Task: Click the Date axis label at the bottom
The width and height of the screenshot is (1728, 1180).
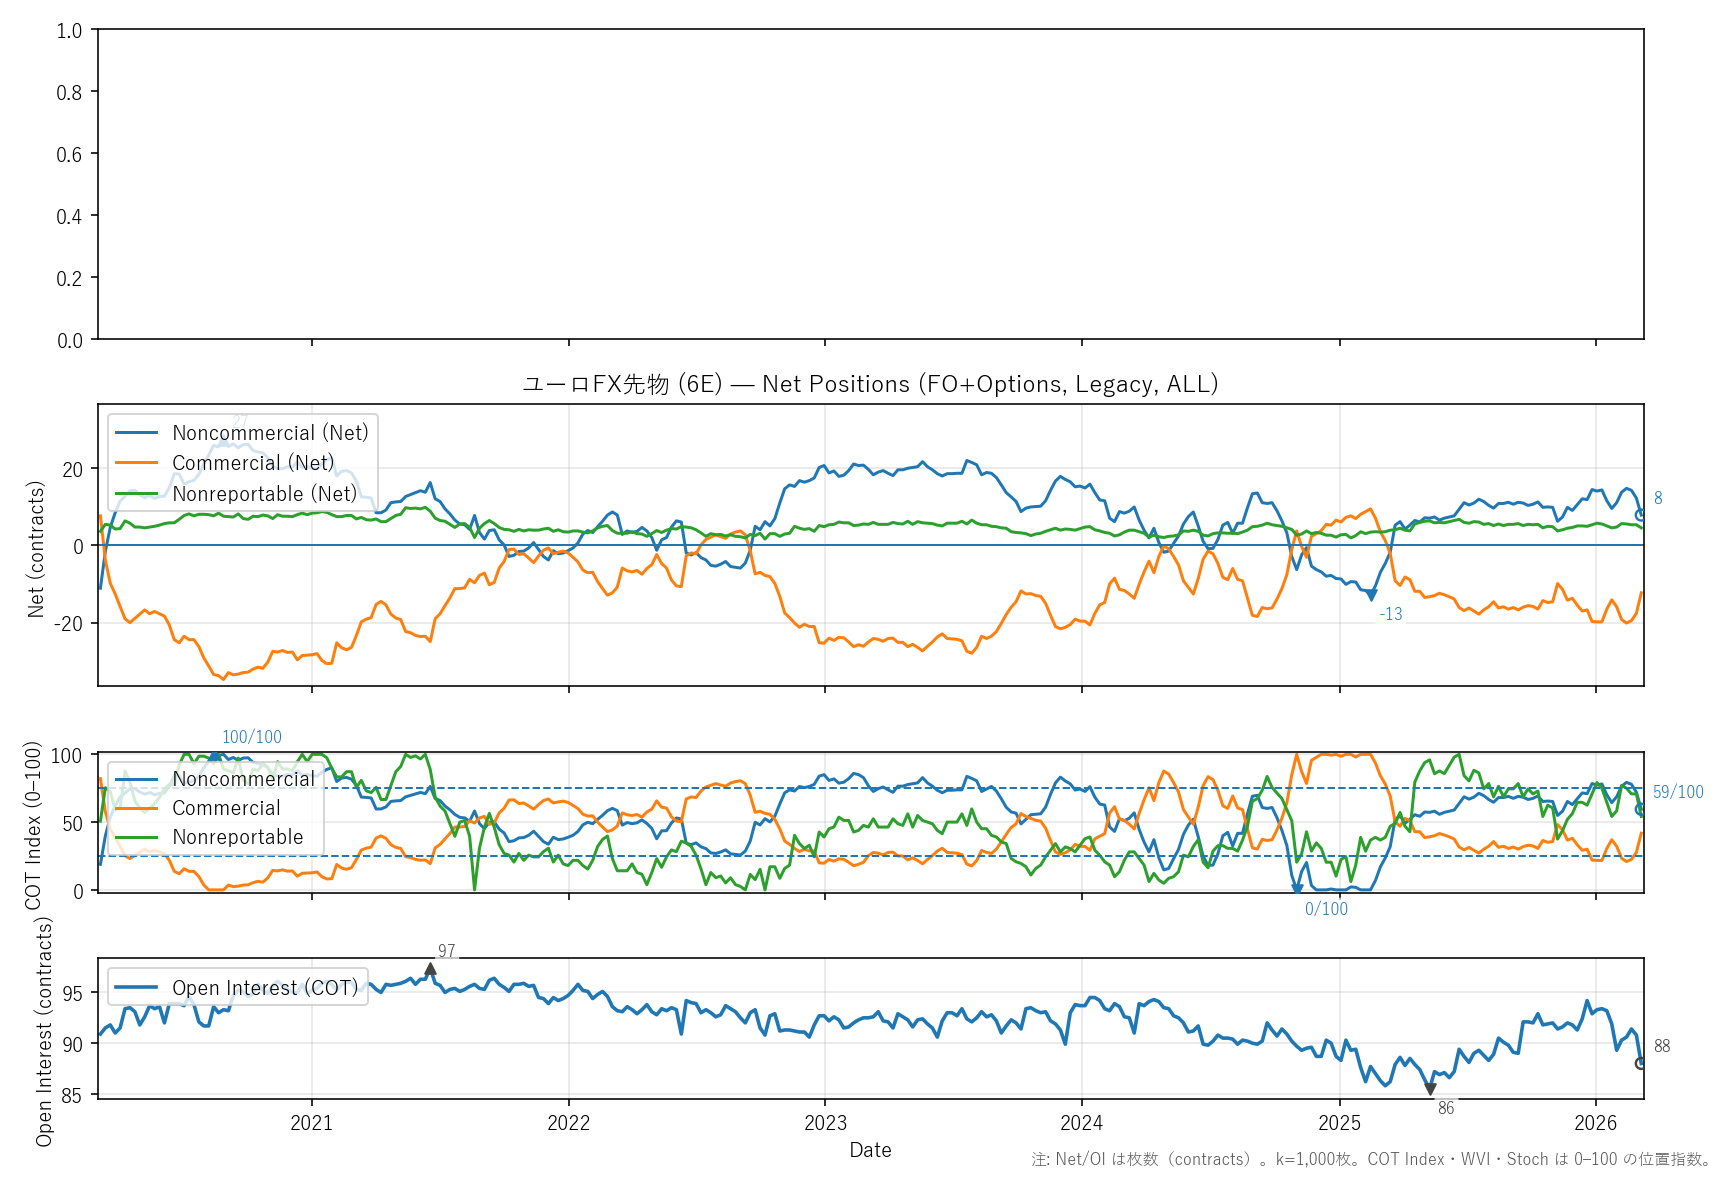Action: tap(870, 1150)
